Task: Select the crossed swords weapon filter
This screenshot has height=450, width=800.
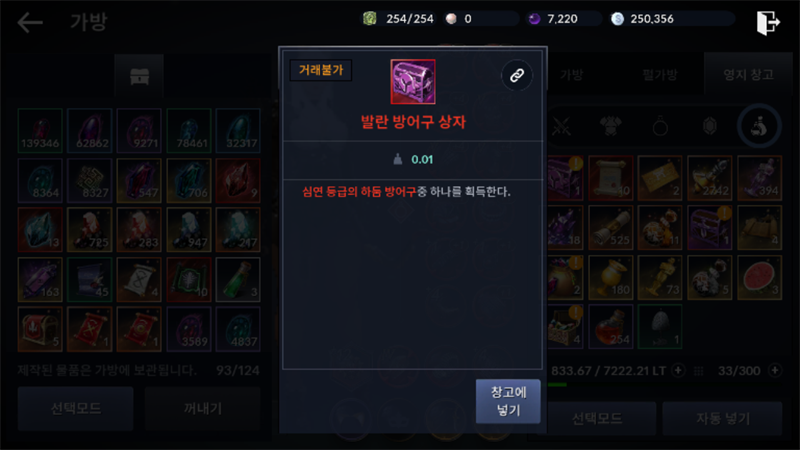Action: [561, 126]
